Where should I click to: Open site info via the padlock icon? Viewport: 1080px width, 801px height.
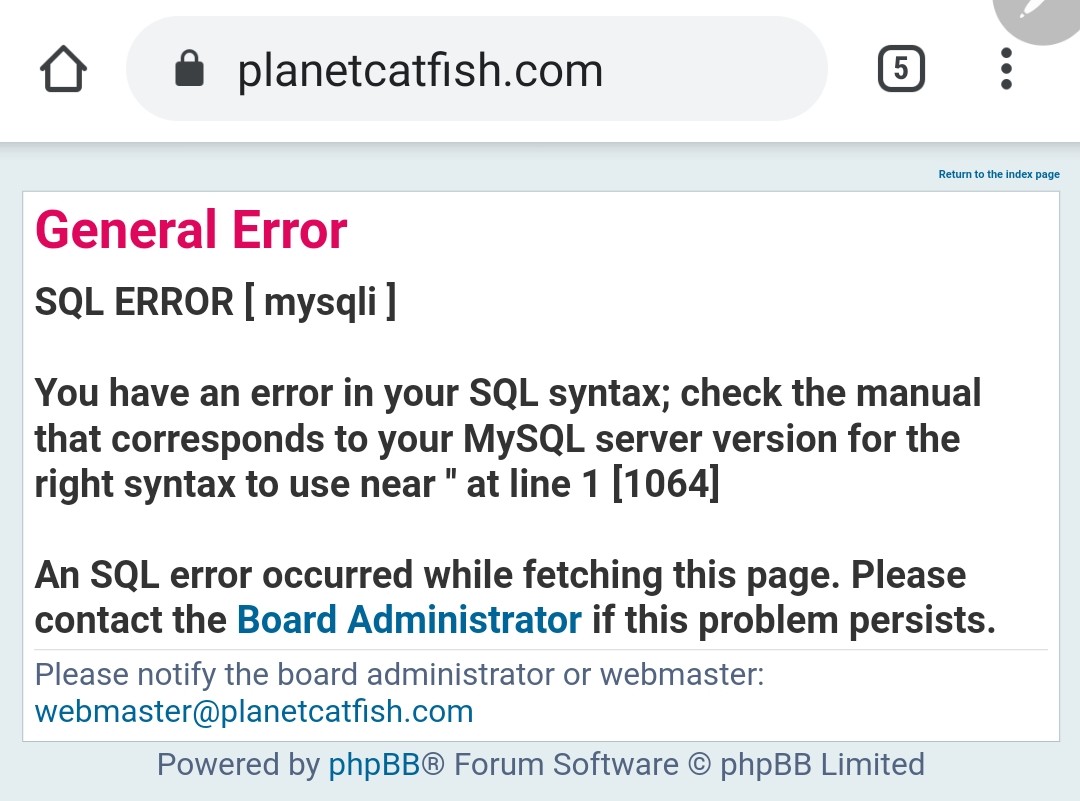point(189,68)
